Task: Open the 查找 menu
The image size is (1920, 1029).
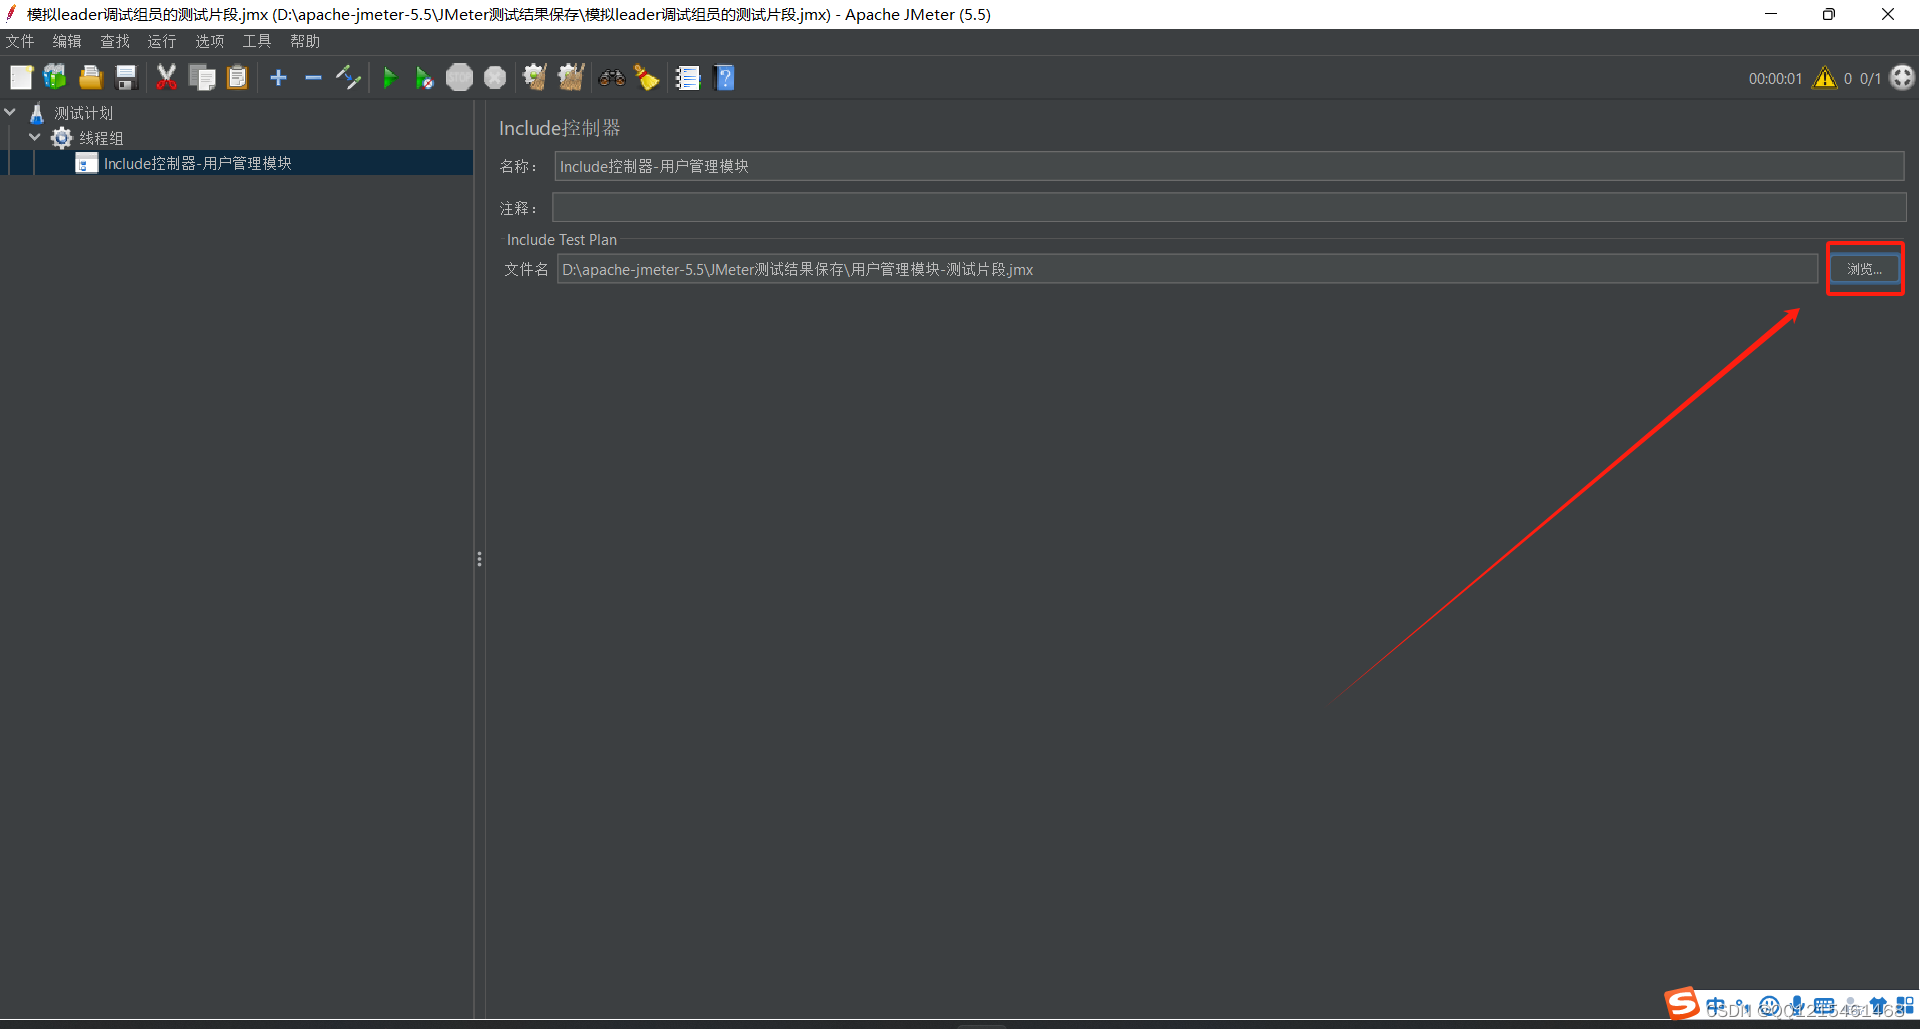Action: pos(115,41)
